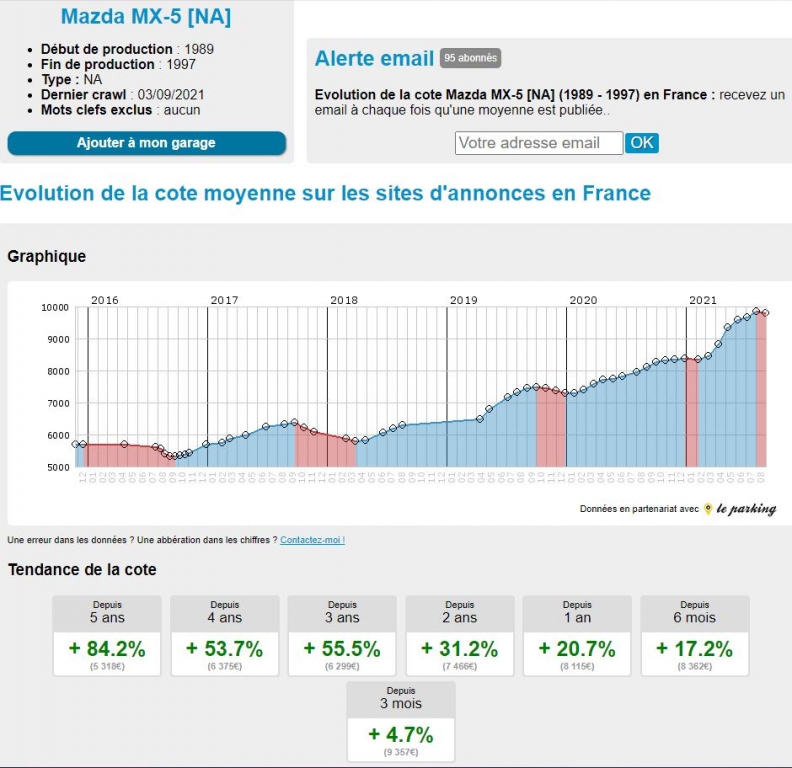Click the Fin de production 1997 line
Image resolution: width=792 pixels, height=768 pixels.
click(118, 65)
